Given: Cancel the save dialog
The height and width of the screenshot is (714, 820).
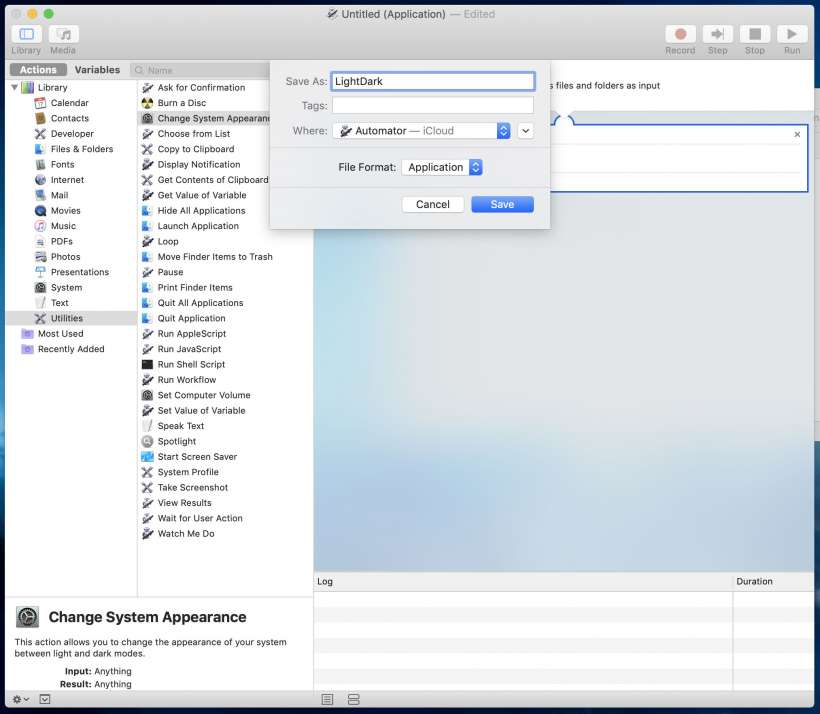Looking at the screenshot, I should 432,205.
